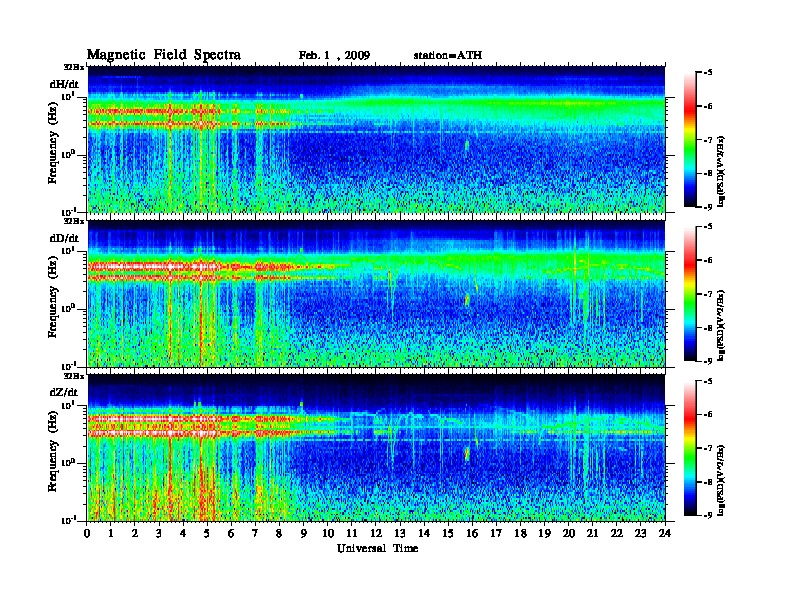
Task: Click the hour '22' tick label on time axis
Action: (x=617, y=534)
